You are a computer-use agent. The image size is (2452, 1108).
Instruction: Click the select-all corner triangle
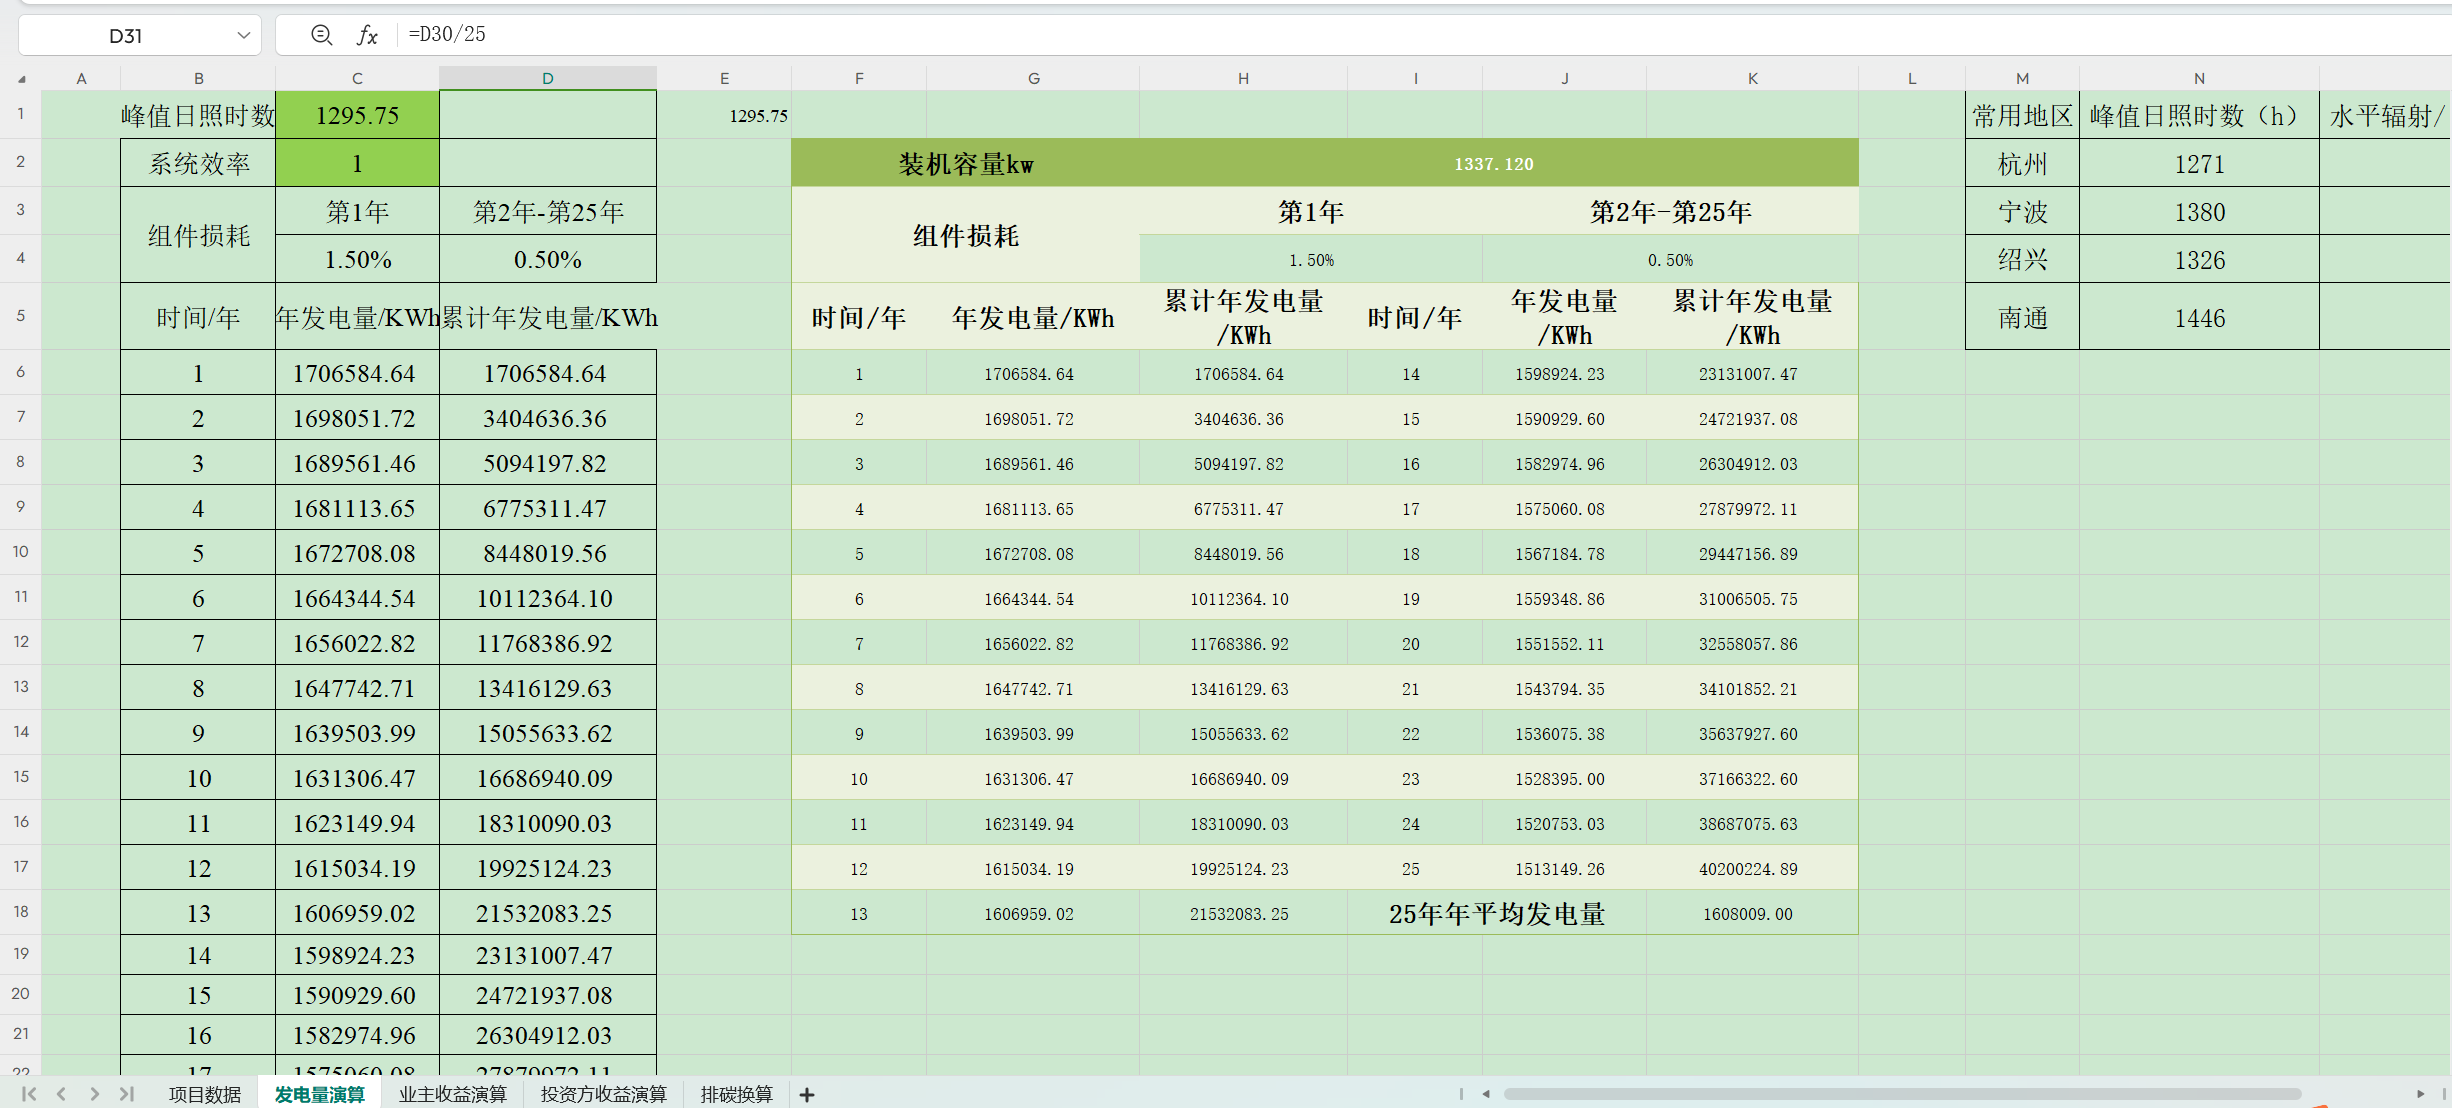point(21,78)
